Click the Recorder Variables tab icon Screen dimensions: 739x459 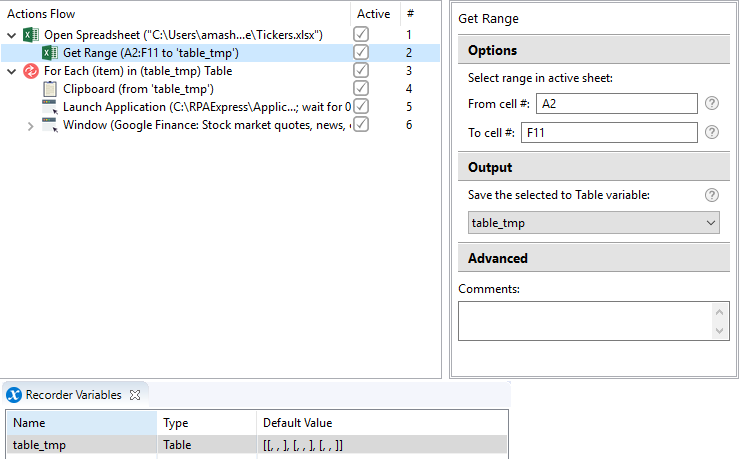click(14, 395)
